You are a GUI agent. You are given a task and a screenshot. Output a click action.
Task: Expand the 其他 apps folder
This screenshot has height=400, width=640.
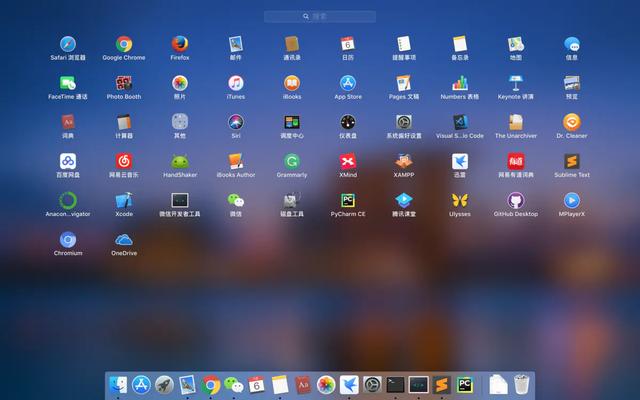180,123
